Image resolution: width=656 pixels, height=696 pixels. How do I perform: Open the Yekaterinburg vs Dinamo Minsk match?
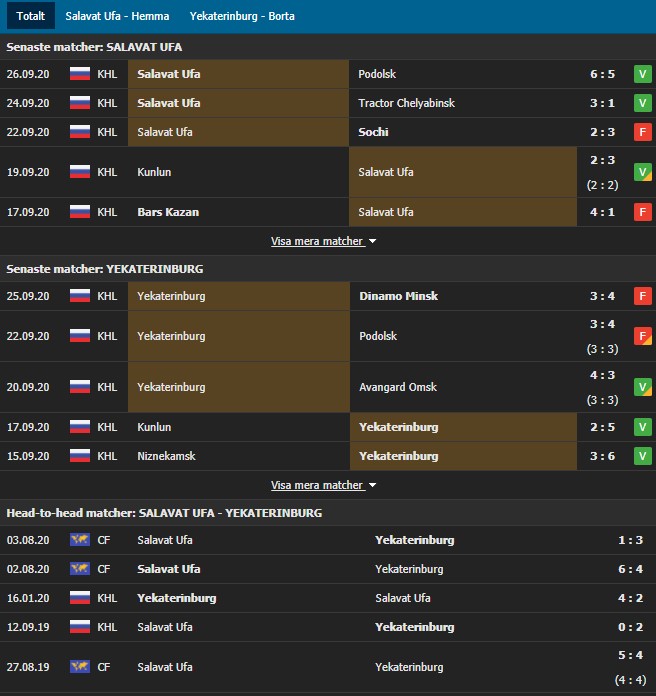click(398, 296)
